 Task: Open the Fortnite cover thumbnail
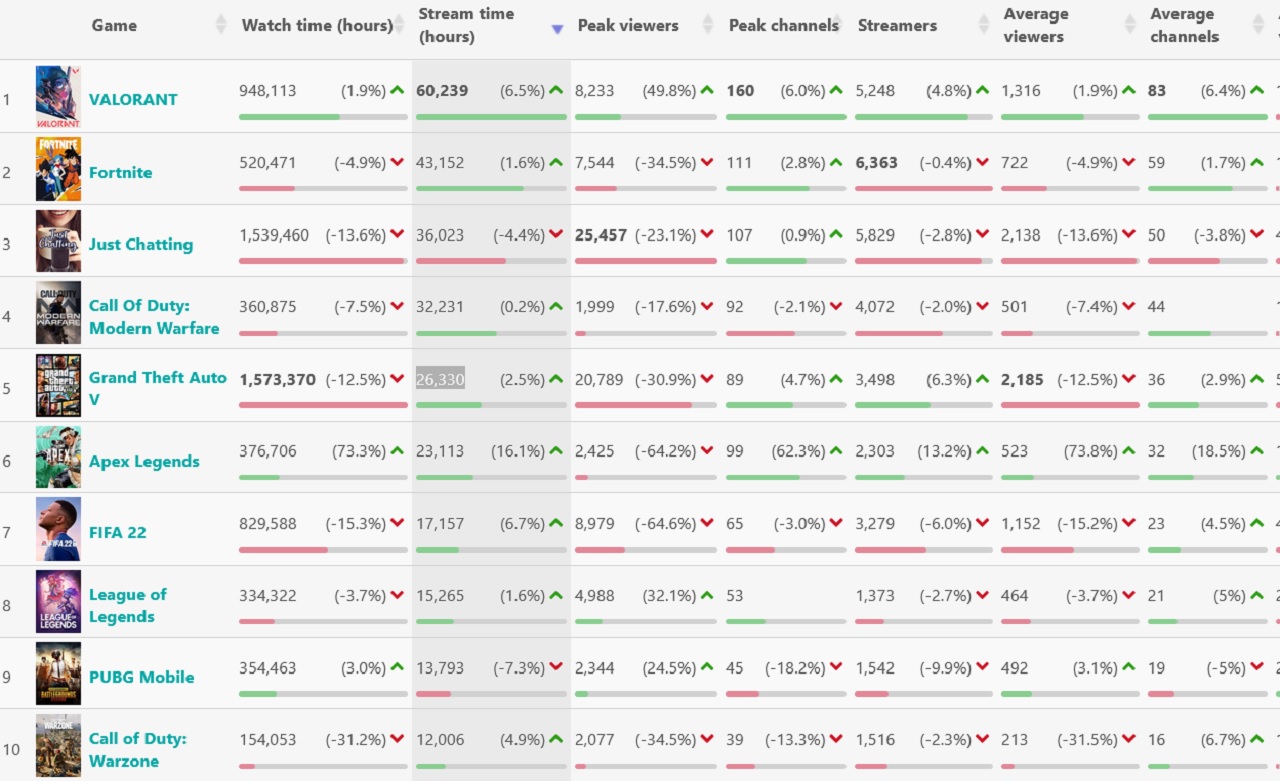[58, 169]
